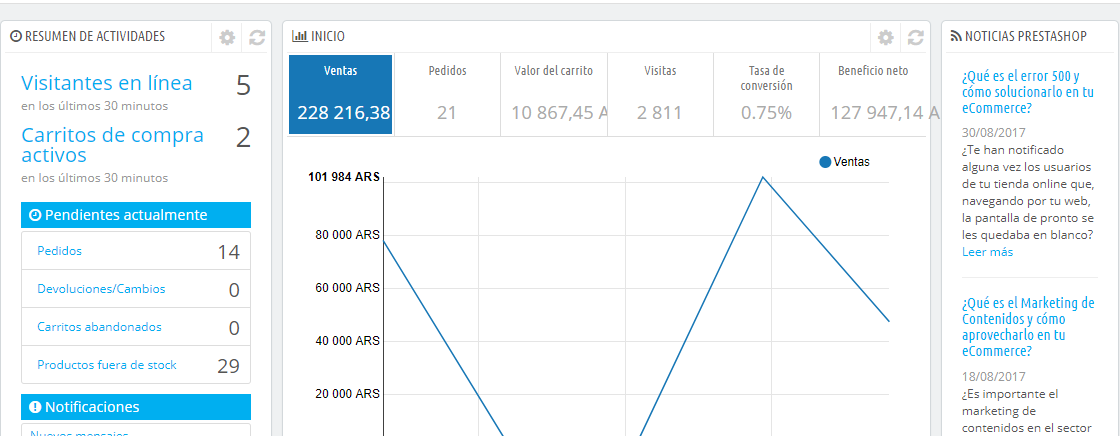The image size is (1120, 436).
Task: Open Productos fuera de stock link
Action: coord(106,365)
